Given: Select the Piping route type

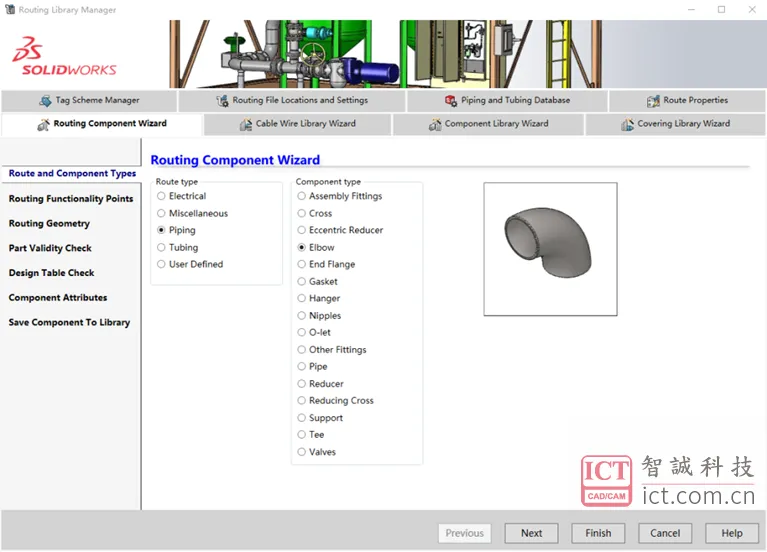Looking at the screenshot, I should pos(161,230).
